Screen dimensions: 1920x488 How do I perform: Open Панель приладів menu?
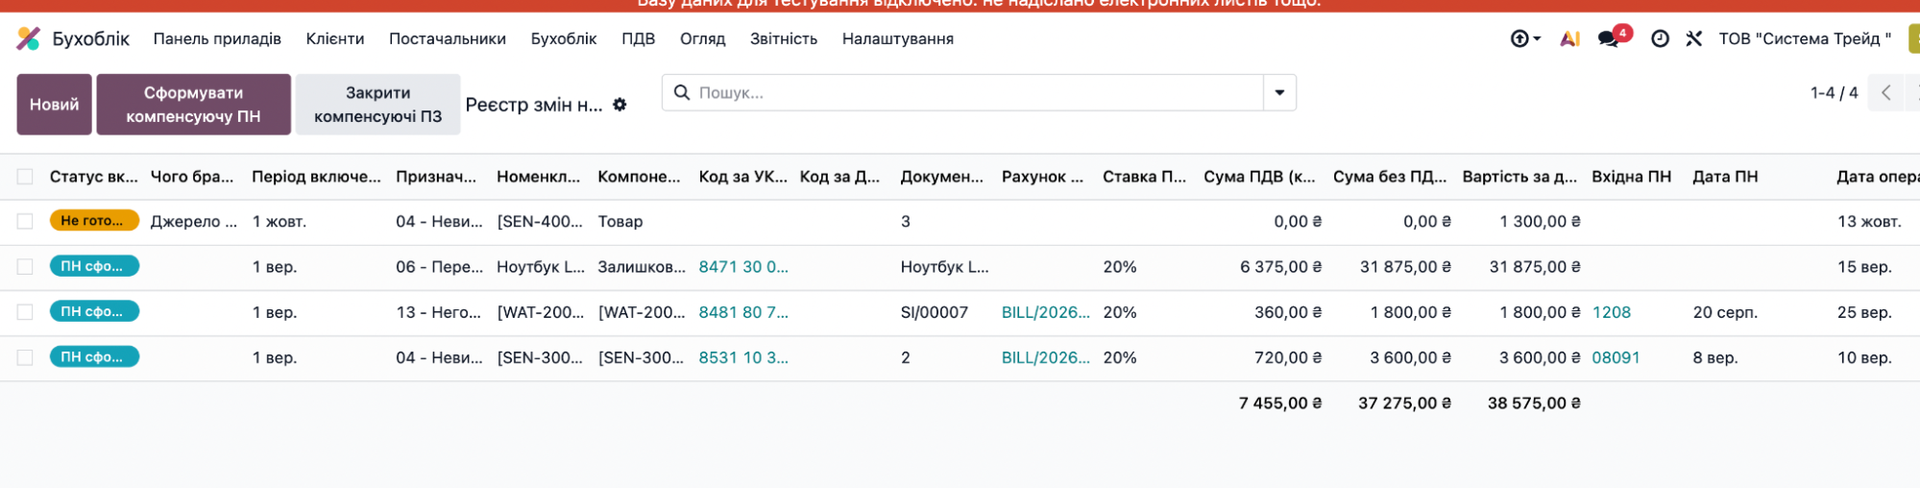point(217,39)
